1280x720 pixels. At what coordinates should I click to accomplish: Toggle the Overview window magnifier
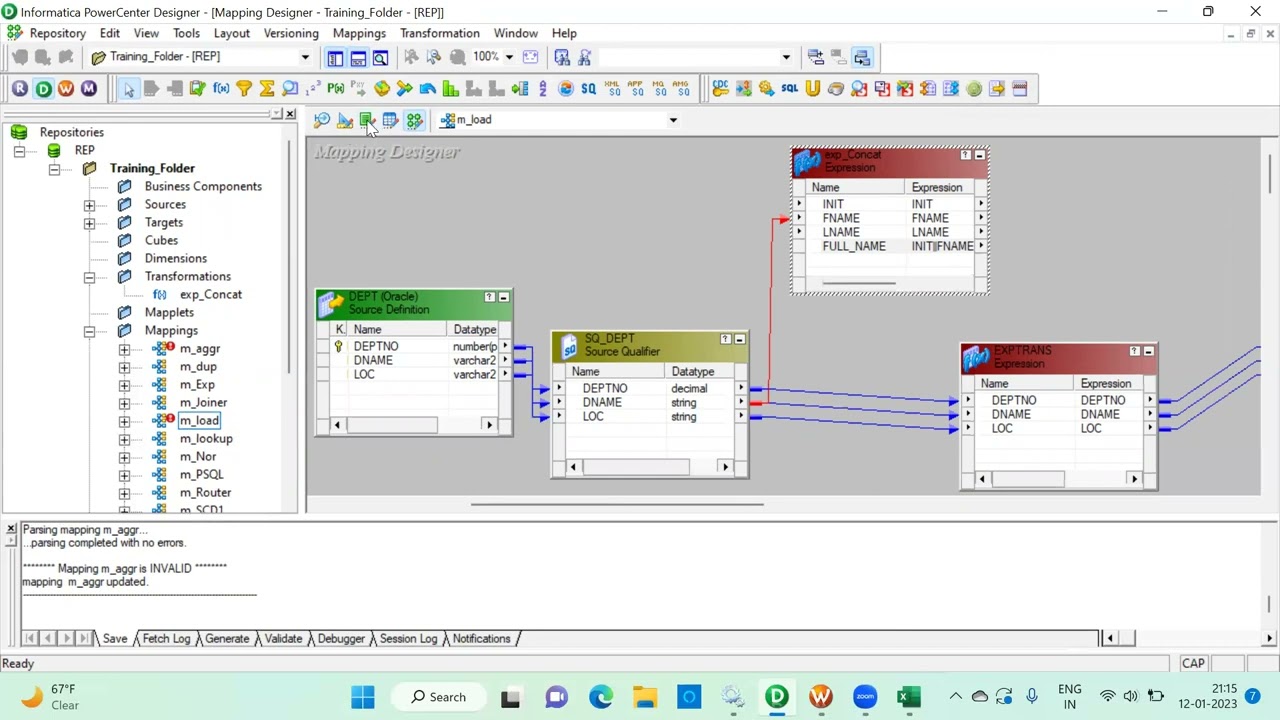pyautogui.click(x=381, y=57)
